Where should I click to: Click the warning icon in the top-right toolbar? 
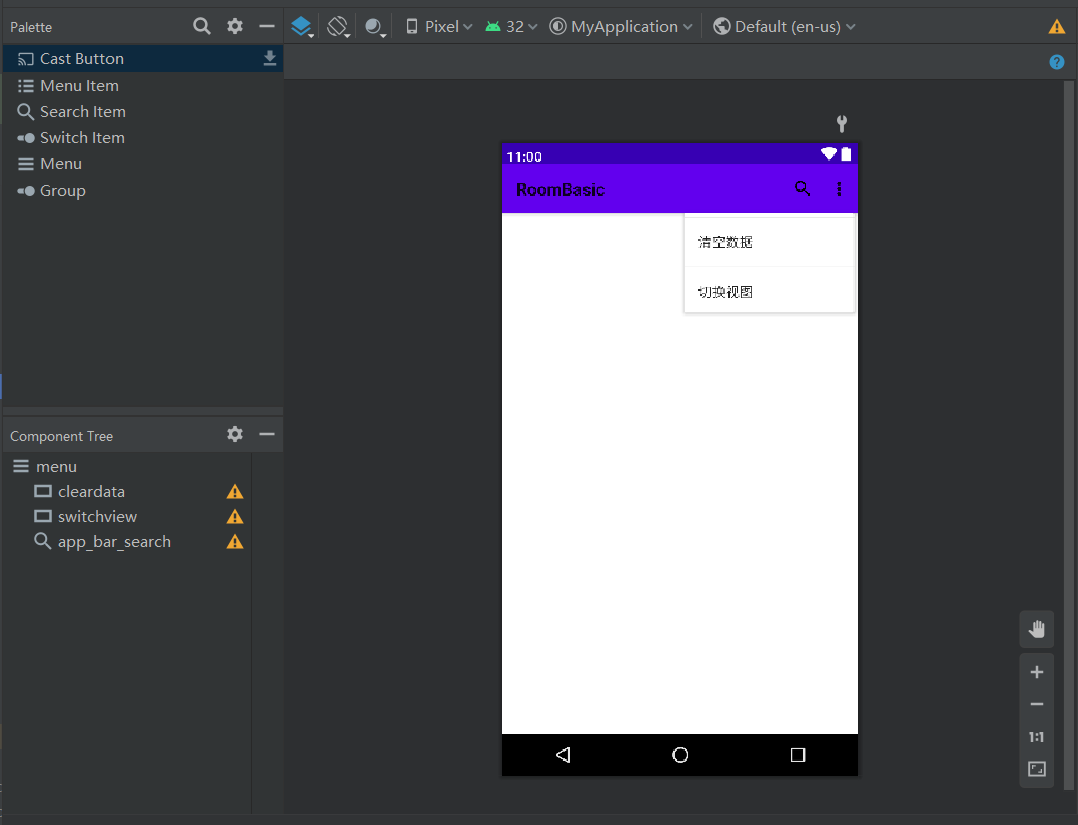pos(1057,27)
